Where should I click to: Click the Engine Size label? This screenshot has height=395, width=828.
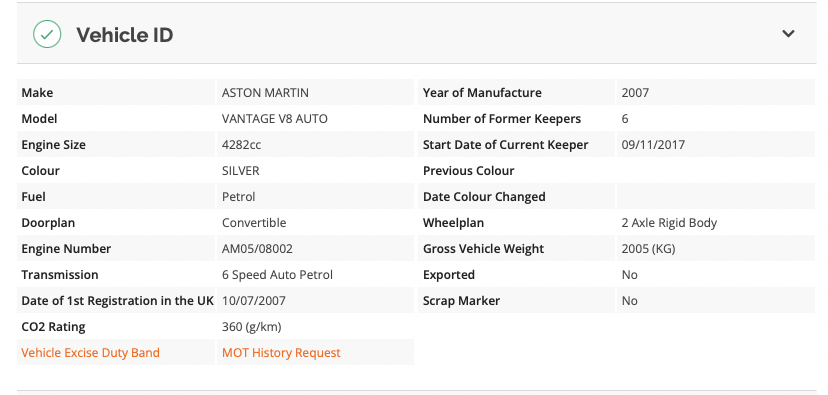tap(53, 145)
